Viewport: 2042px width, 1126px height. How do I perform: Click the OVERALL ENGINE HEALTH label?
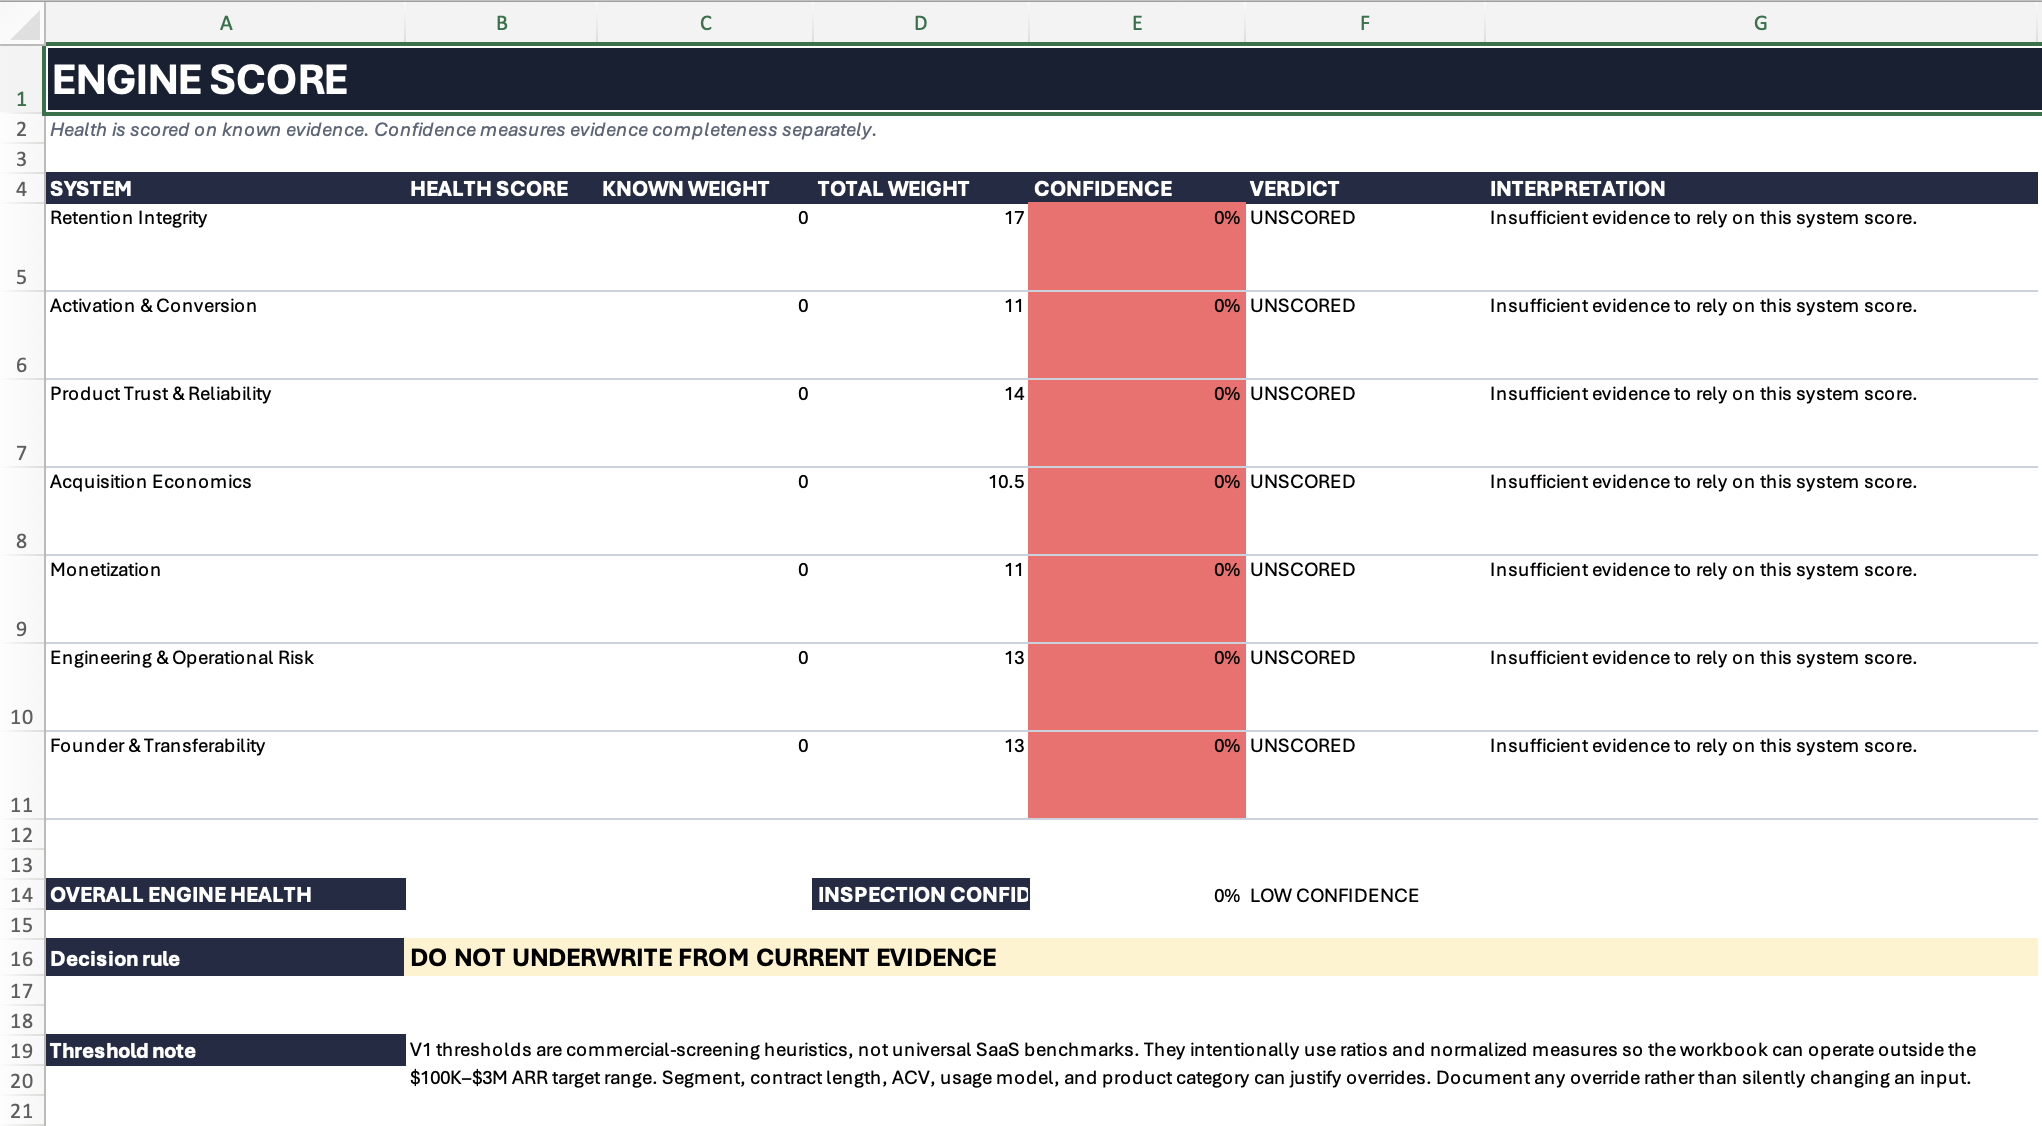226,895
